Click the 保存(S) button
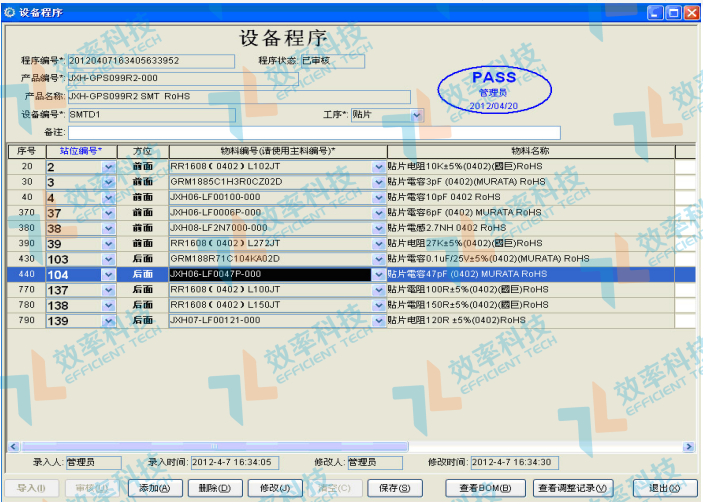703x502 pixels. [390, 488]
